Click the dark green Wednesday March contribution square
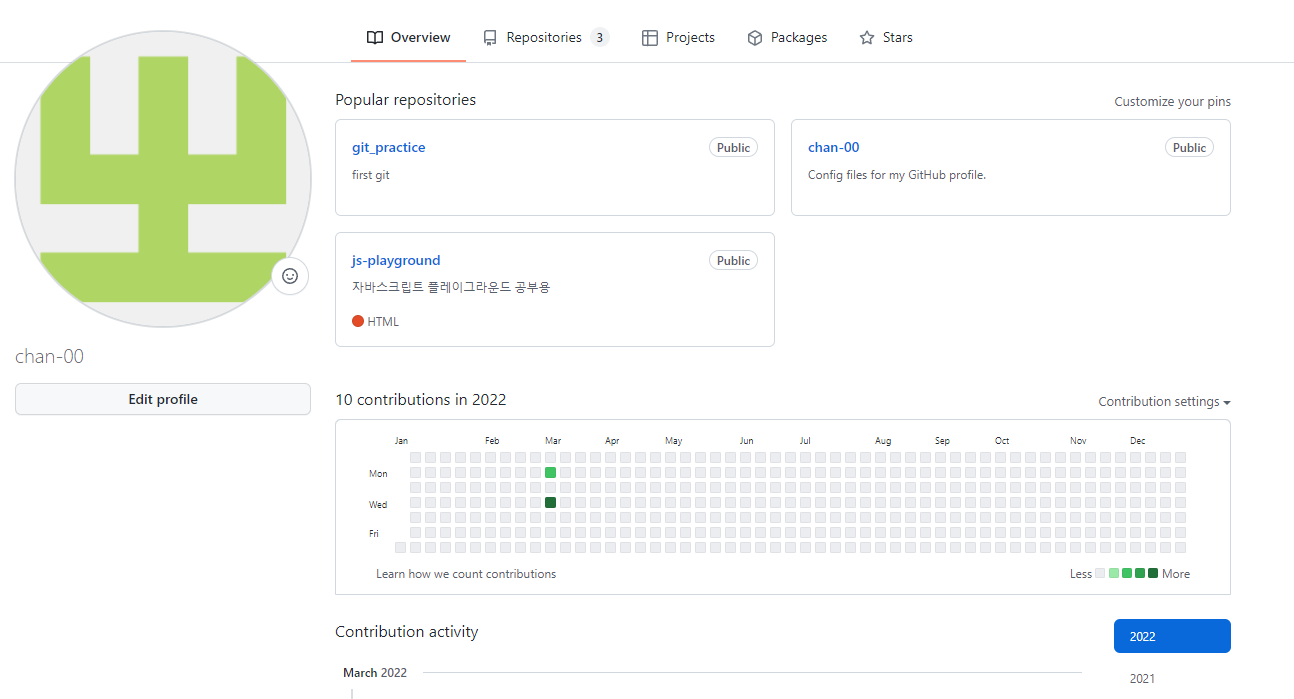This screenshot has width=1294, height=699. [x=551, y=502]
